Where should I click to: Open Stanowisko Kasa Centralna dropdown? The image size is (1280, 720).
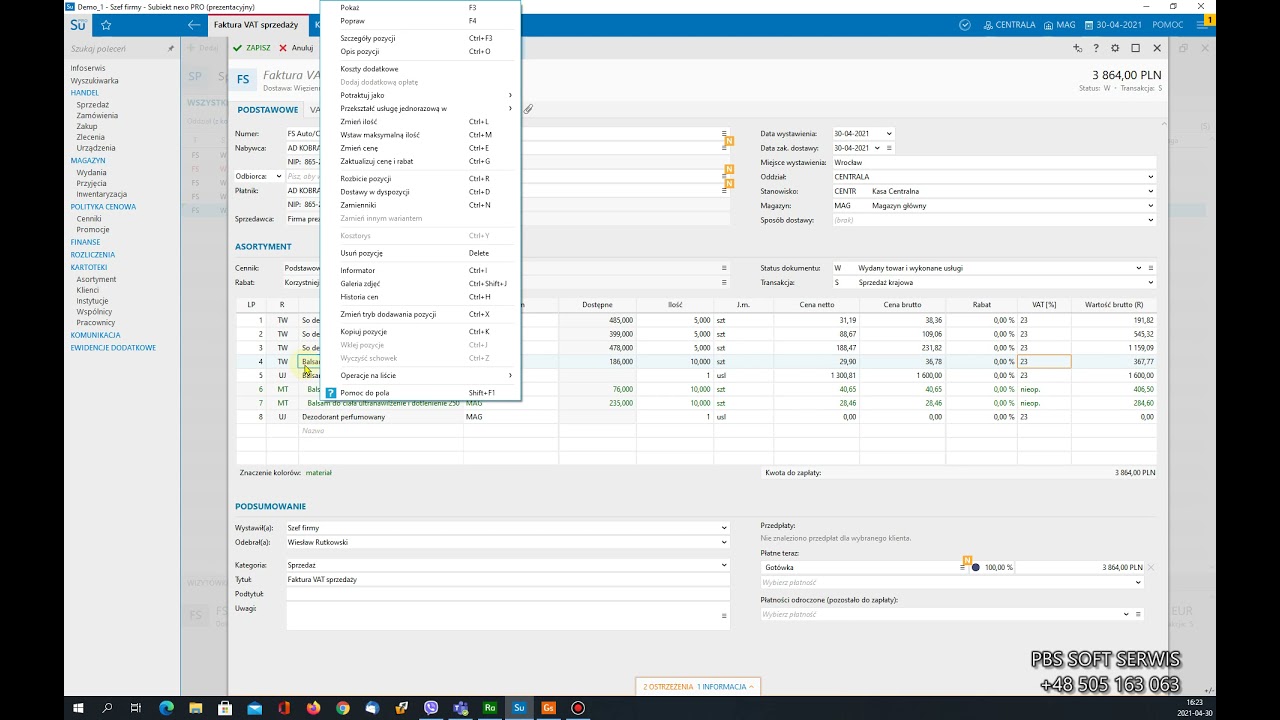coord(1151,191)
